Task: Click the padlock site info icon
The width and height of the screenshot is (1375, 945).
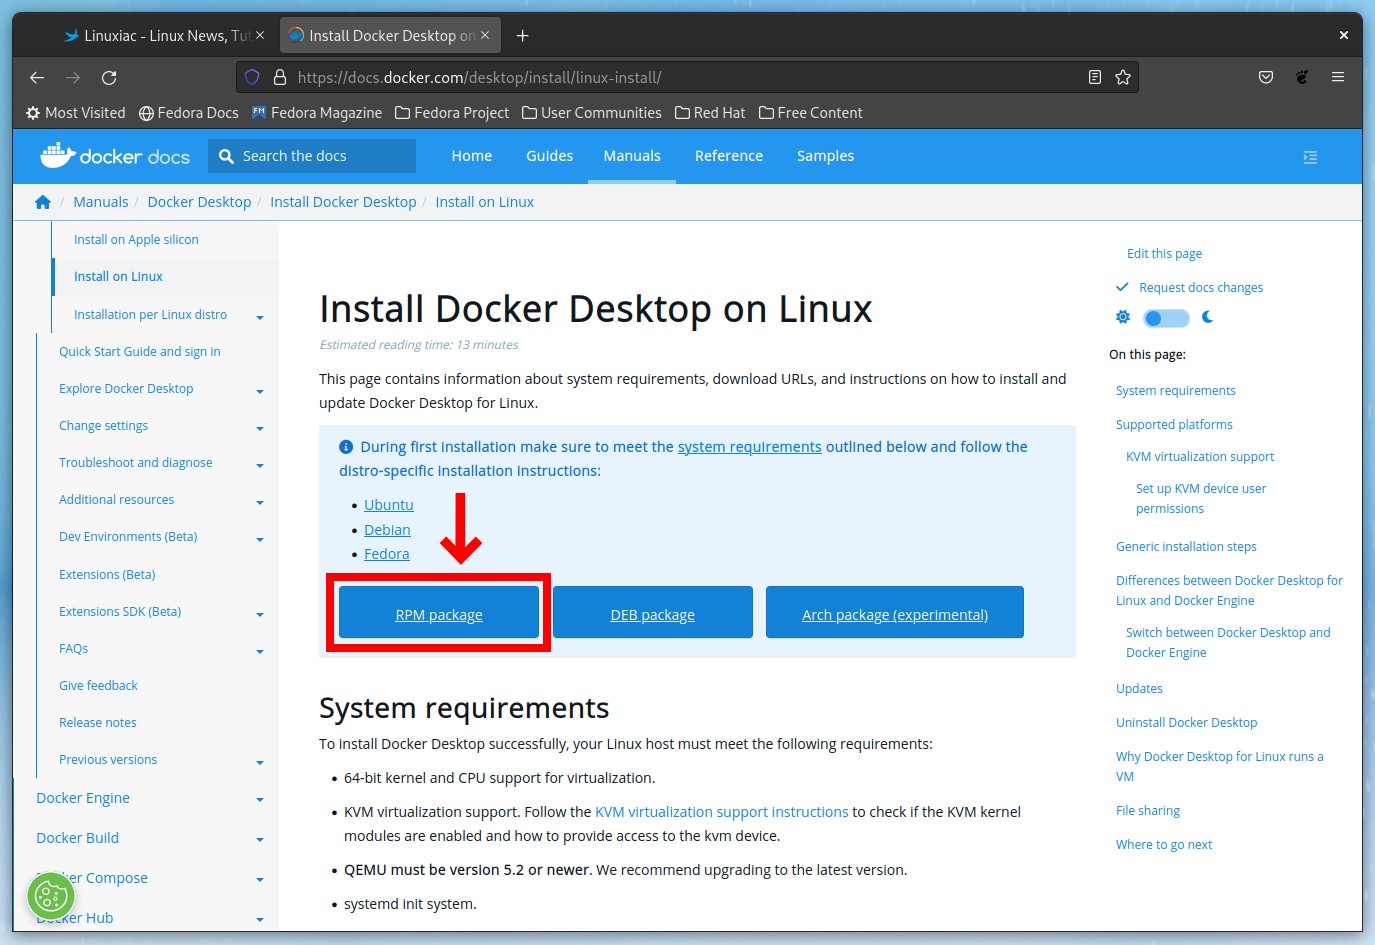Action: pyautogui.click(x=280, y=77)
